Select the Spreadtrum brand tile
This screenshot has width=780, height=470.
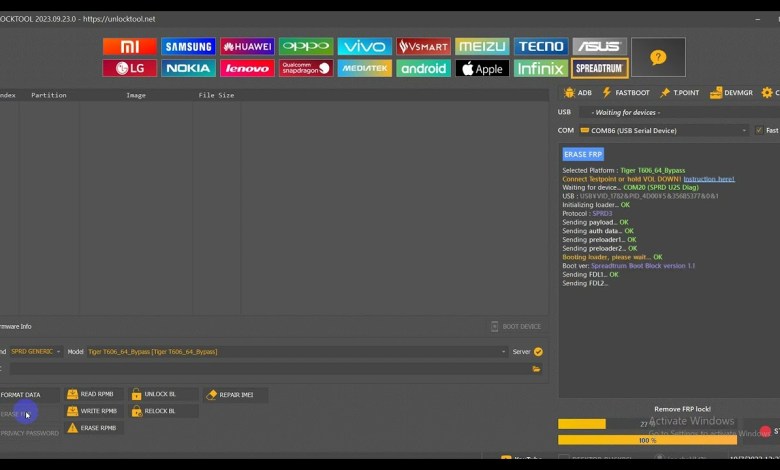click(x=599, y=68)
